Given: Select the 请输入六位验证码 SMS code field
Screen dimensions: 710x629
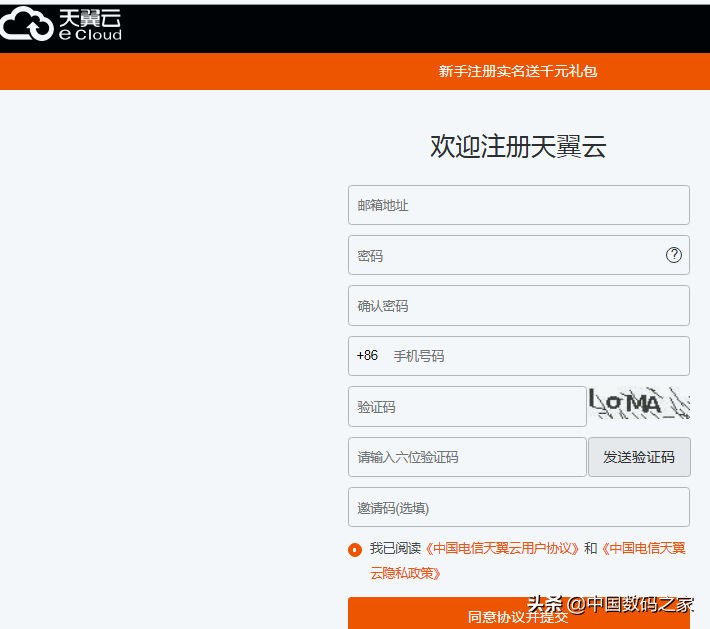Looking at the screenshot, I should (467, 457).
